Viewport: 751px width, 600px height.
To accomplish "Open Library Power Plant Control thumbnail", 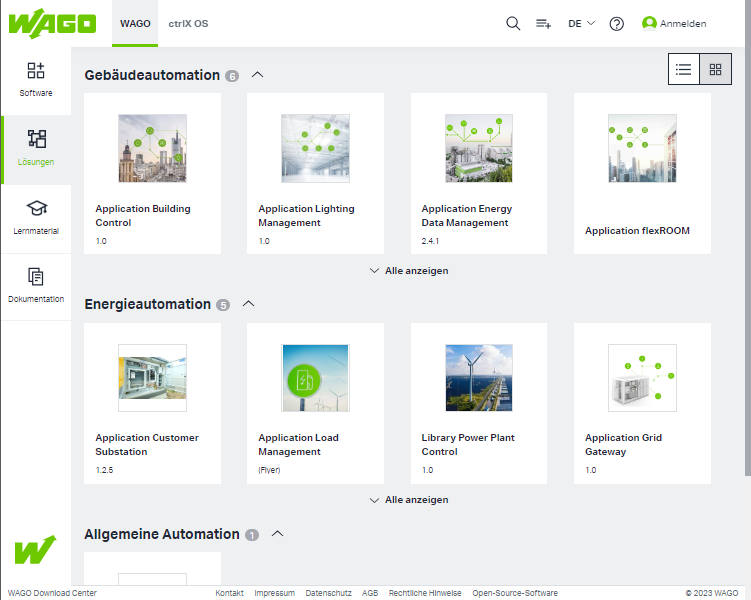I will click(x=478, y=378).
